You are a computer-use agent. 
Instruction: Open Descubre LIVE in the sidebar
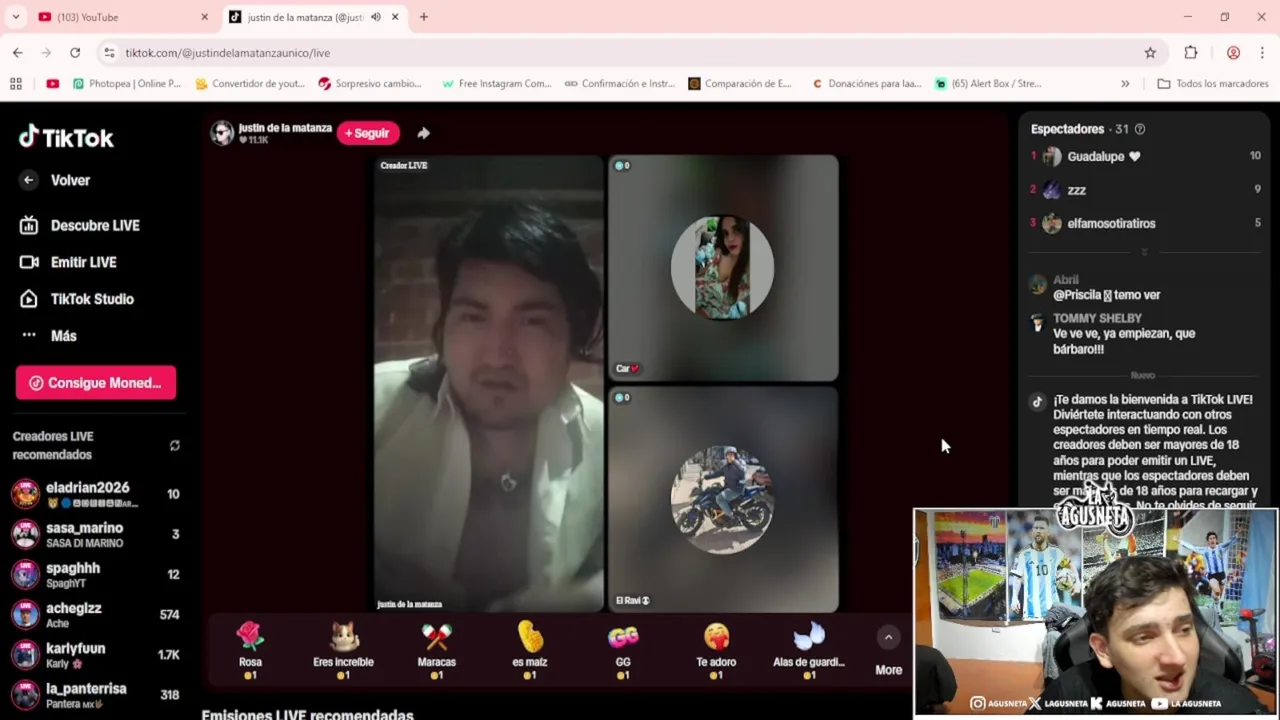tap(80, 225)
